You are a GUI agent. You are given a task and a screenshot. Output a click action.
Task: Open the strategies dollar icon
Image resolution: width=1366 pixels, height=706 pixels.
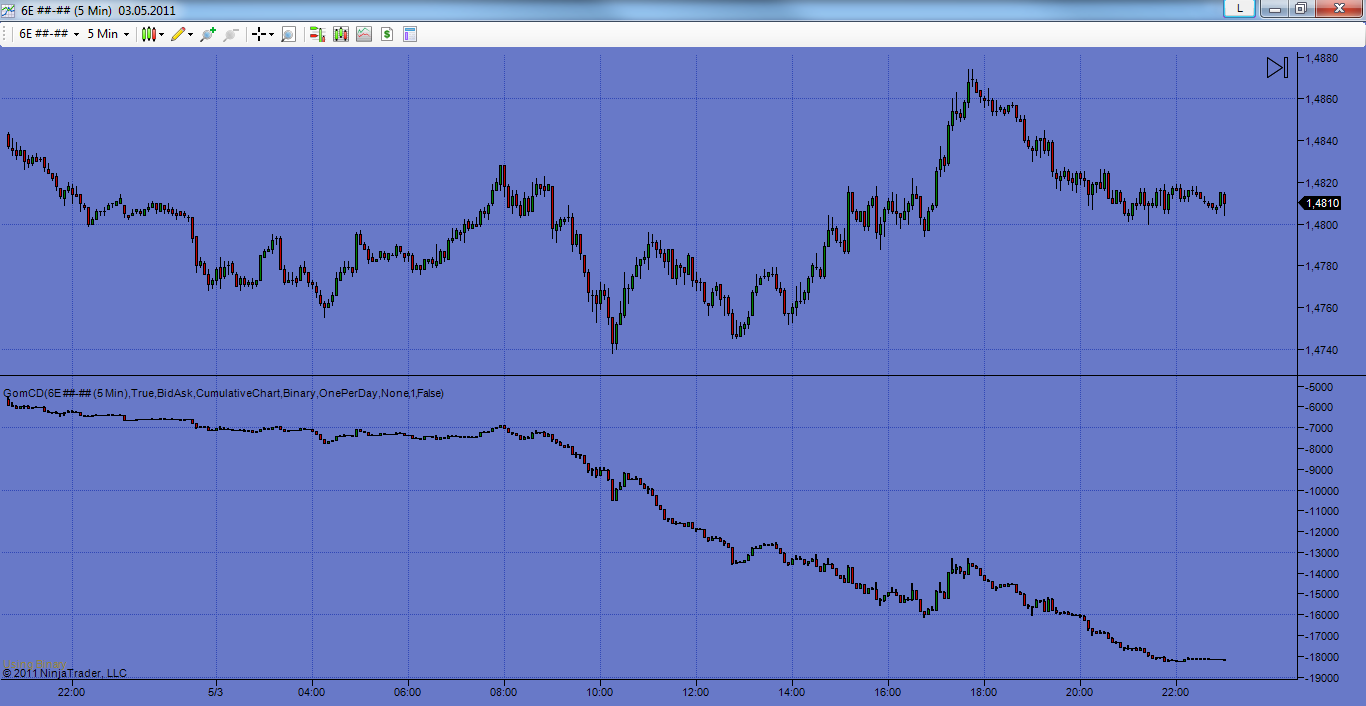[x=386, y=34]
